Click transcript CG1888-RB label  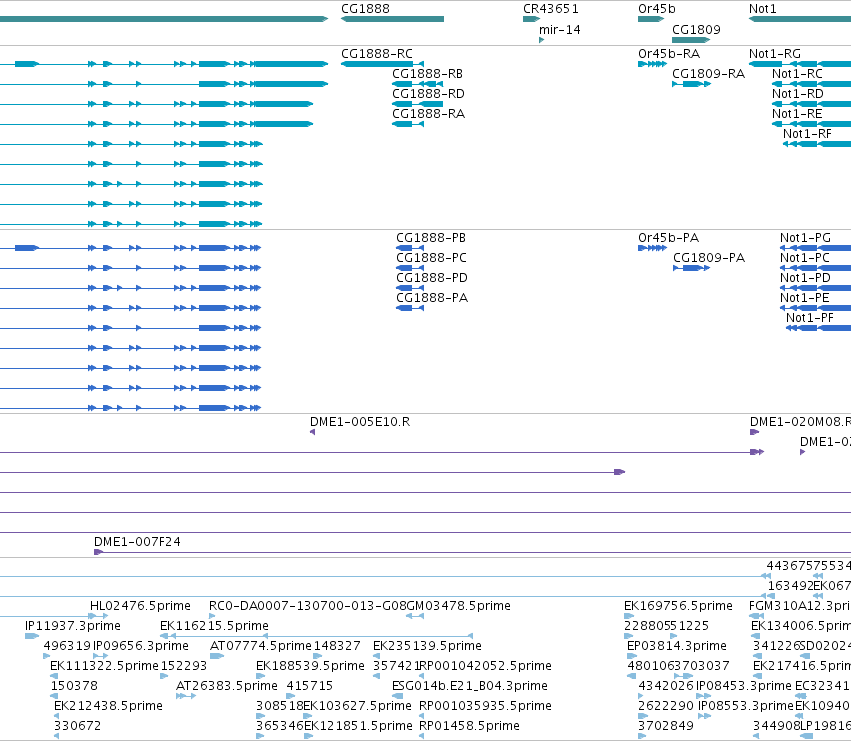pyautogui.click(x=427, y=74)
